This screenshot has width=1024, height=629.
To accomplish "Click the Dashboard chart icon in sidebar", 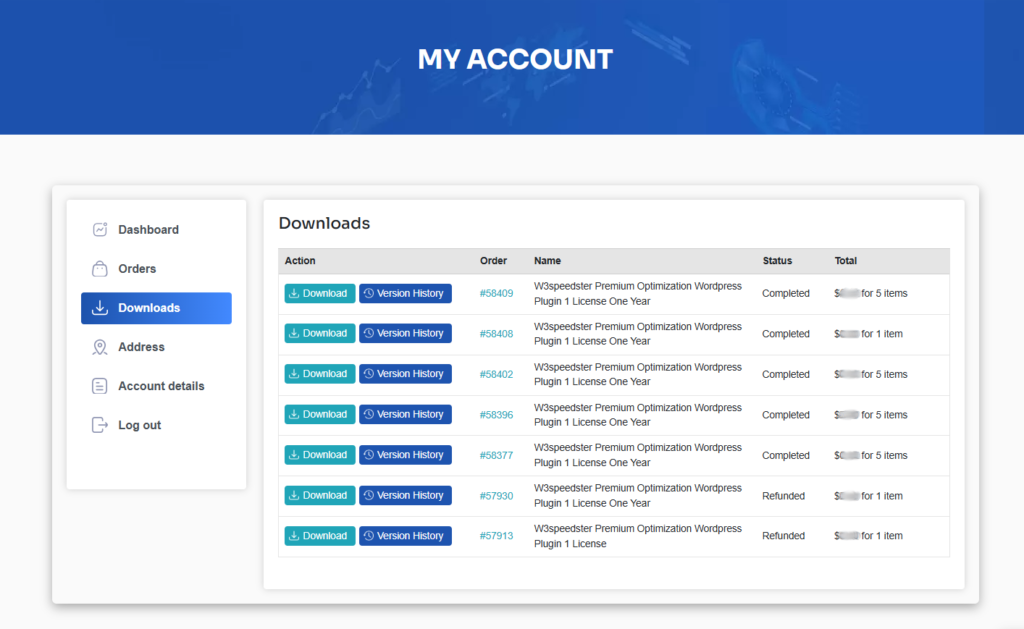I will [x=99, y=229].
